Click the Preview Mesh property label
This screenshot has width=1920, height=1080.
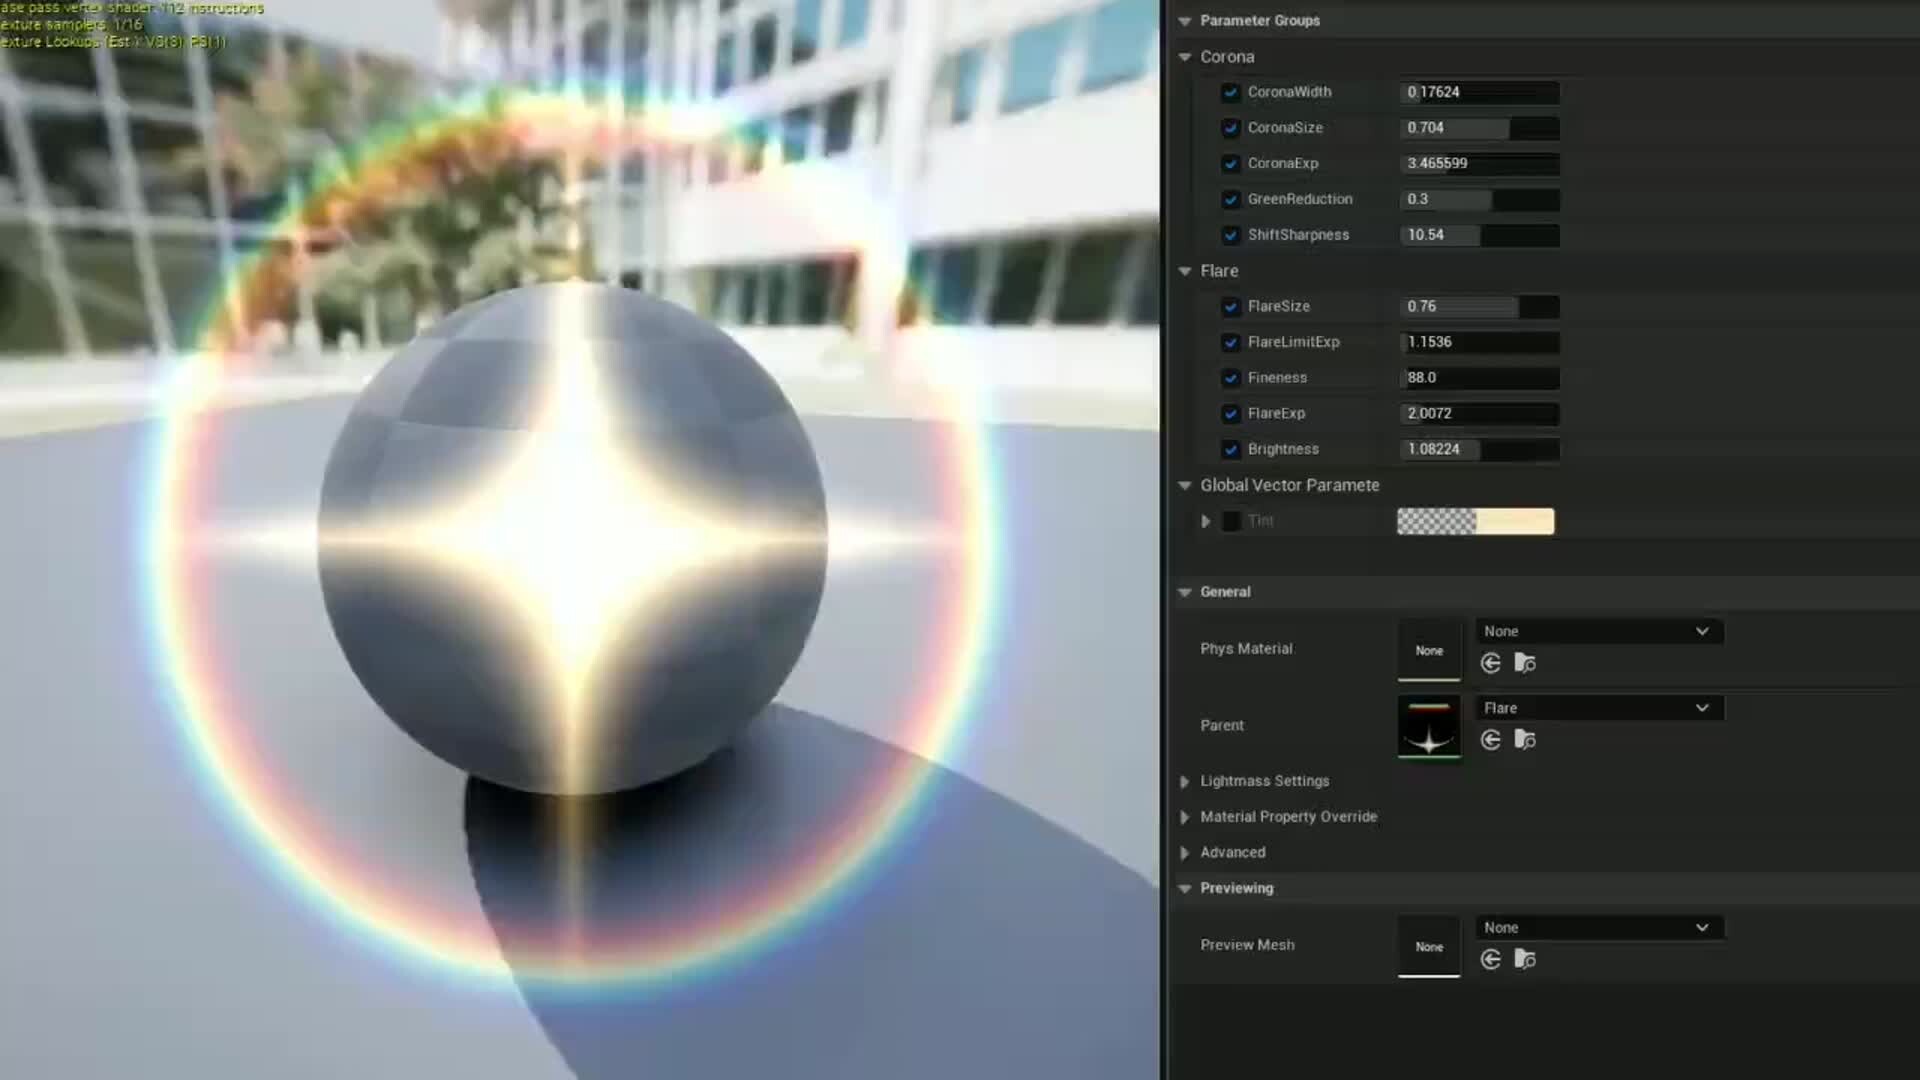[1247, 945]
